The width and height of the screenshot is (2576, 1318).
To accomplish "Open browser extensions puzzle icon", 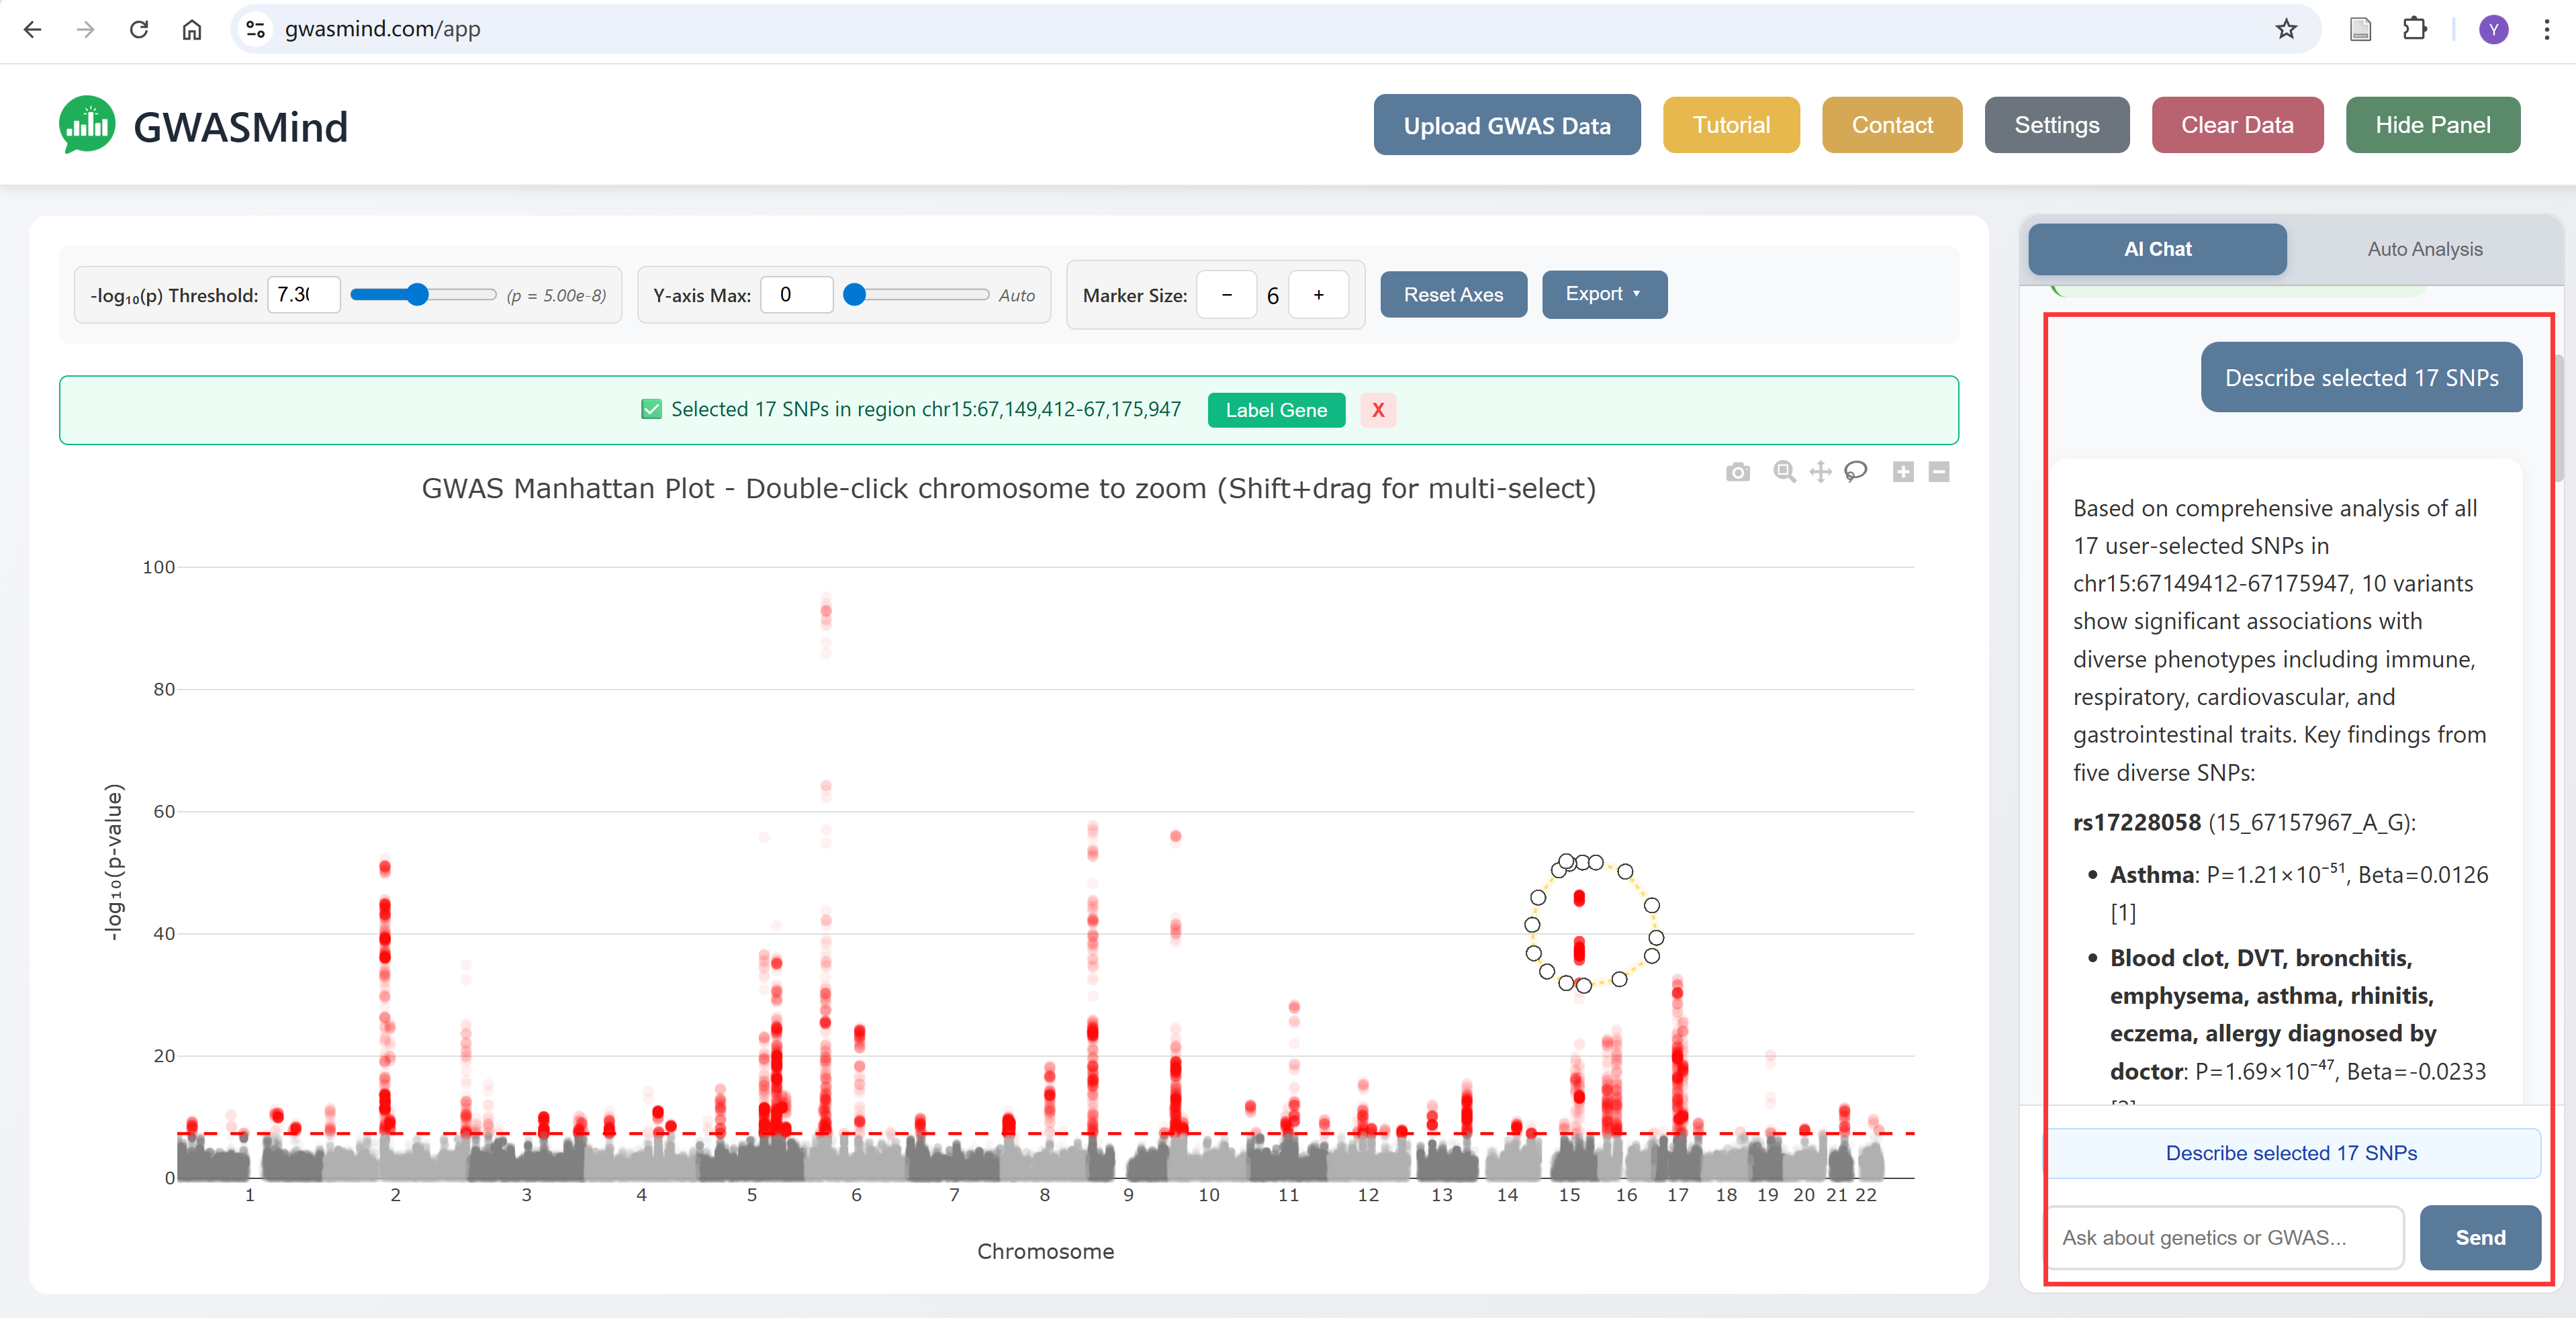I will [x=2414, y=29].
